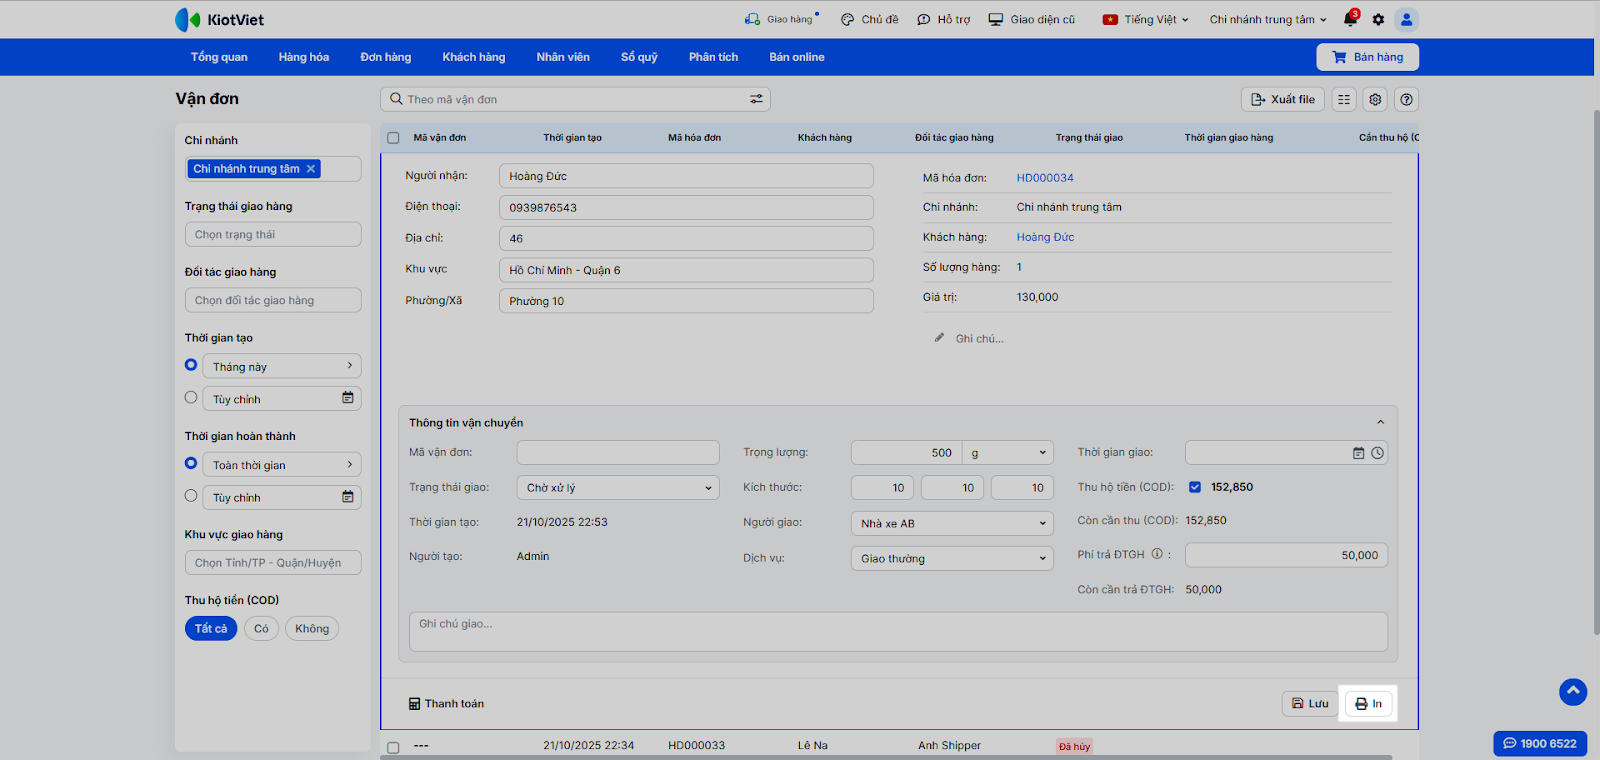Viewport: 1600px width, 760px height.
Task: Open the Hàng hóa menu
Action: (303, 57)
